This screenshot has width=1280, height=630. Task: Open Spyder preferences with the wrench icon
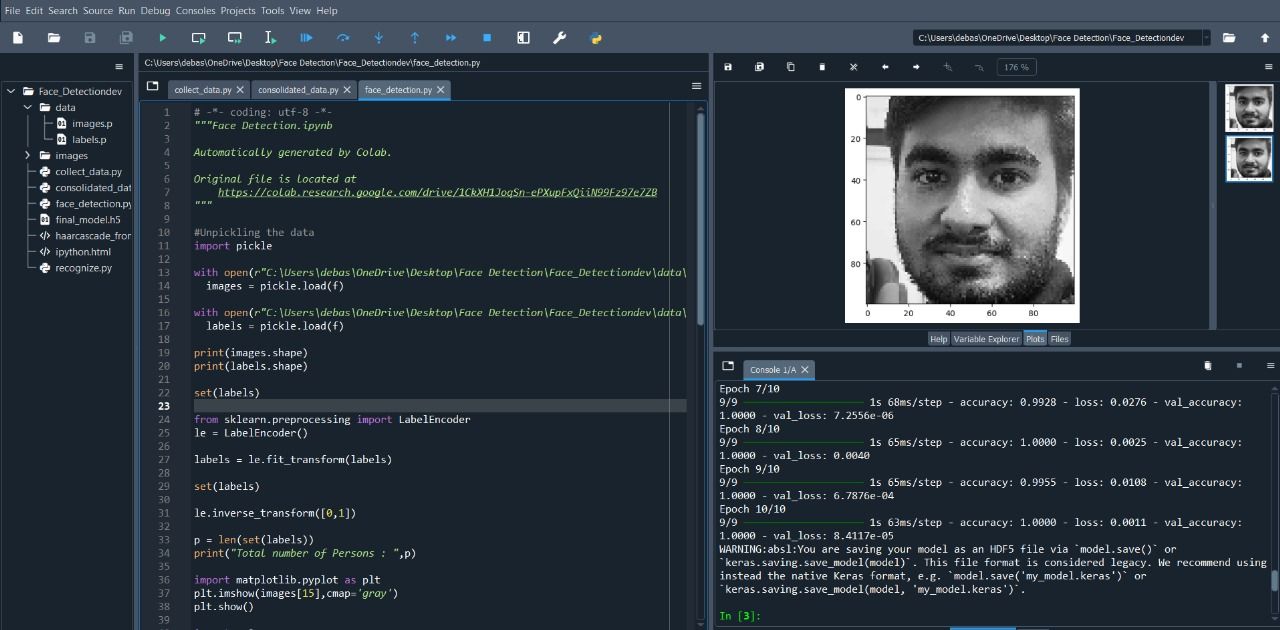pyautogui.click(x=559, y=37)
